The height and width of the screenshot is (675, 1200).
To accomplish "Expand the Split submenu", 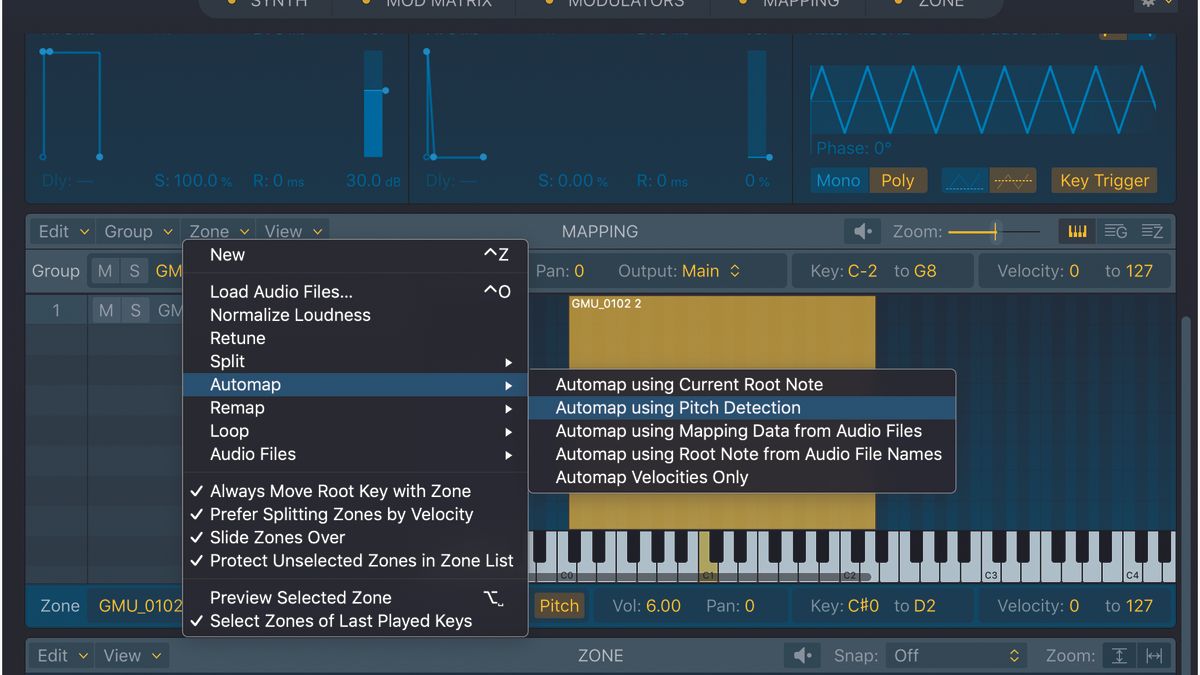I will 227,361.
